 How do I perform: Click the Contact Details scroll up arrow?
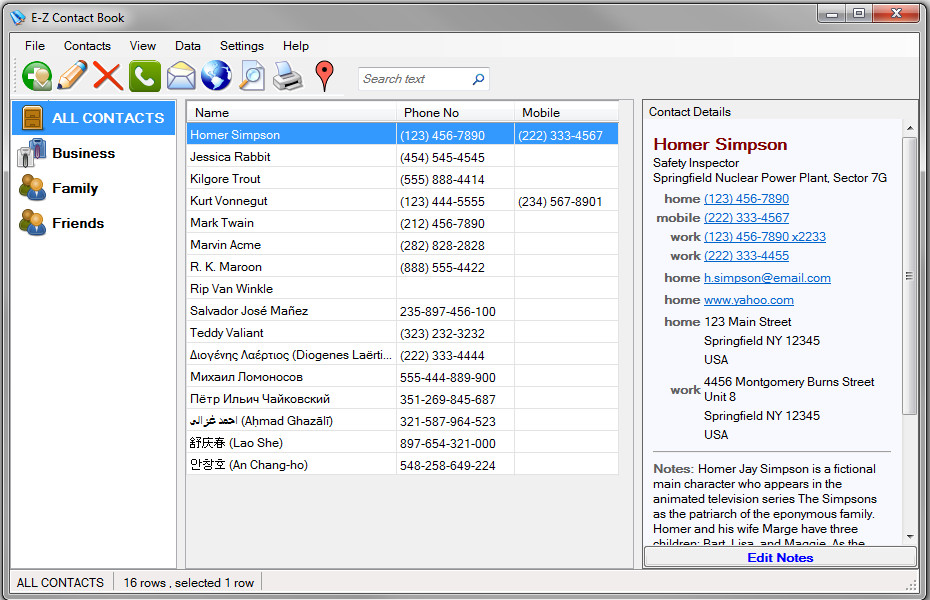point(909,128)
